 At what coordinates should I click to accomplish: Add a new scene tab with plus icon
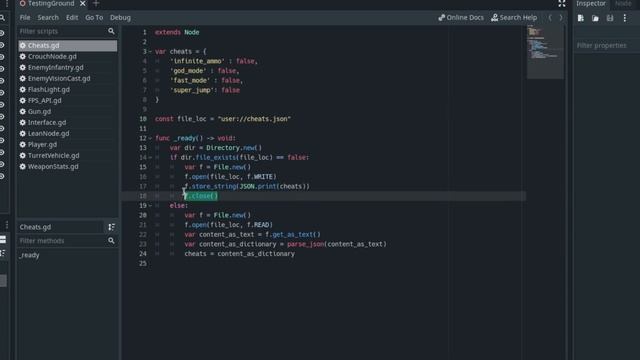click(x=96, y=4)
